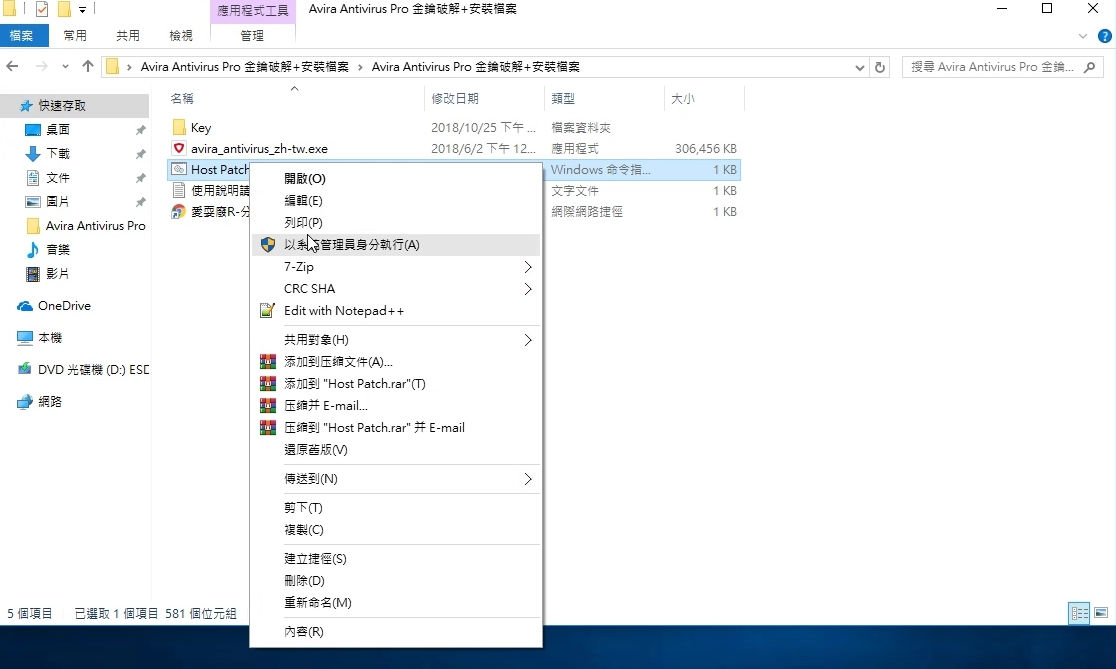The height and width of the screenshot is (669, 1116).
Task: Click the admin shield icon in context menu
Action: [x=267, y=245]
